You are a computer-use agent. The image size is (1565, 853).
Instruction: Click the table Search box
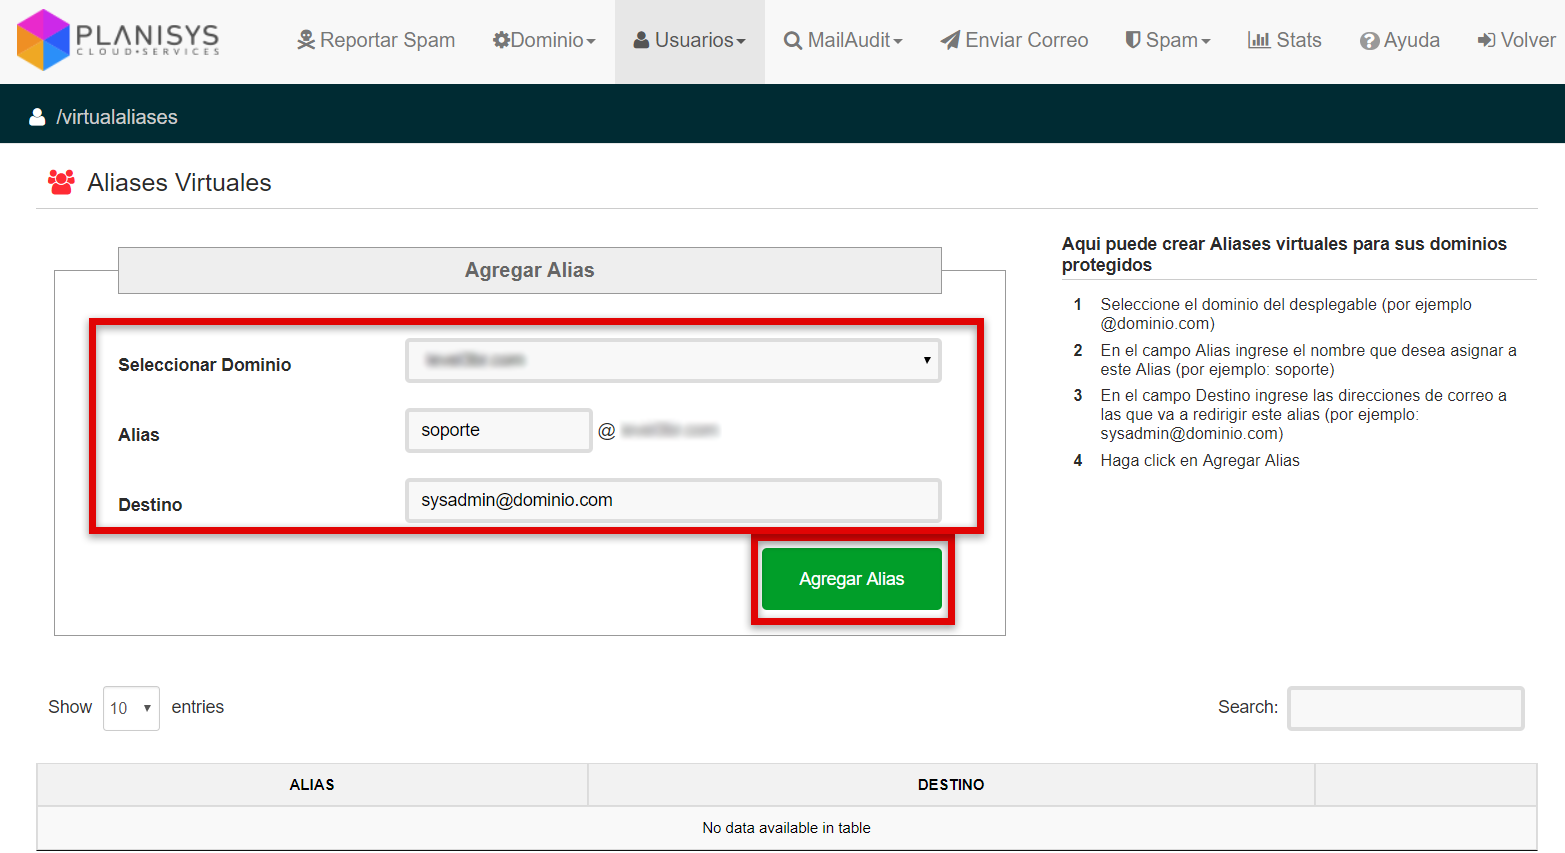[x=1405, y=708]
